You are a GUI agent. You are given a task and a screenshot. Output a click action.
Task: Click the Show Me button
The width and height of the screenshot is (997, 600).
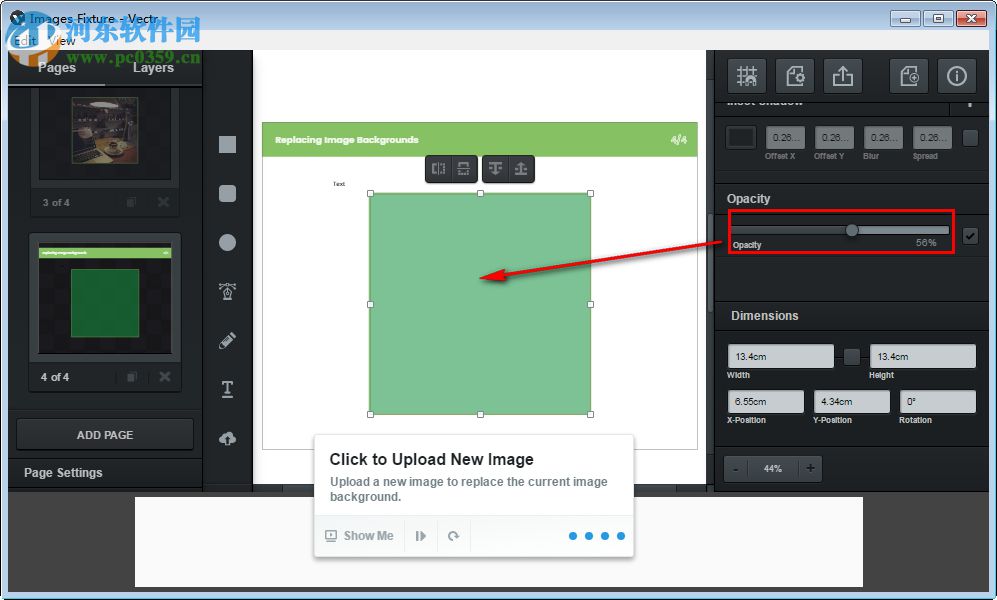click(x=360, y=536)
